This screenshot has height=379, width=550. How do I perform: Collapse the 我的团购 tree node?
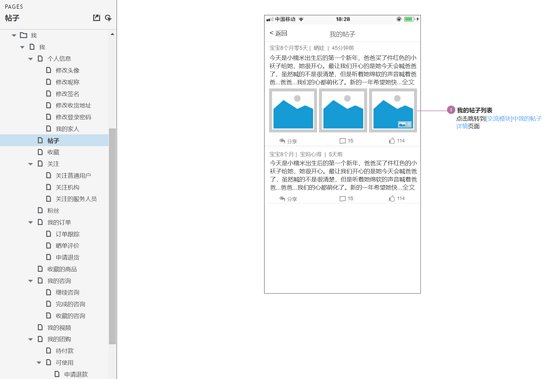(31, 339)
